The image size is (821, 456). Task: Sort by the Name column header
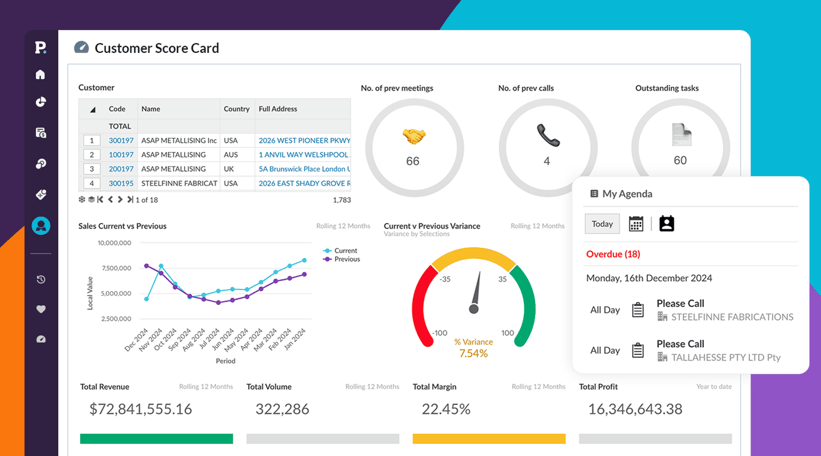tap(151, 109)
